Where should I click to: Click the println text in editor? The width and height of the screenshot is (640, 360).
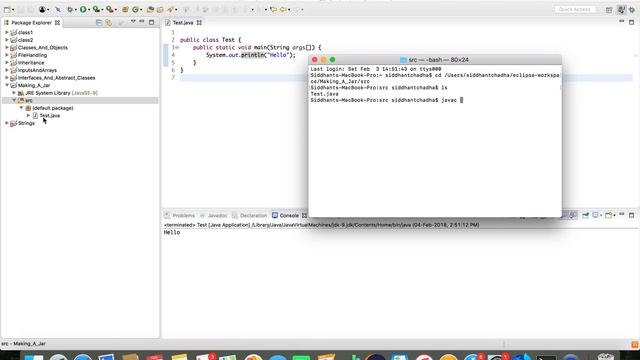pyautogui.click(x=252, y=55)
